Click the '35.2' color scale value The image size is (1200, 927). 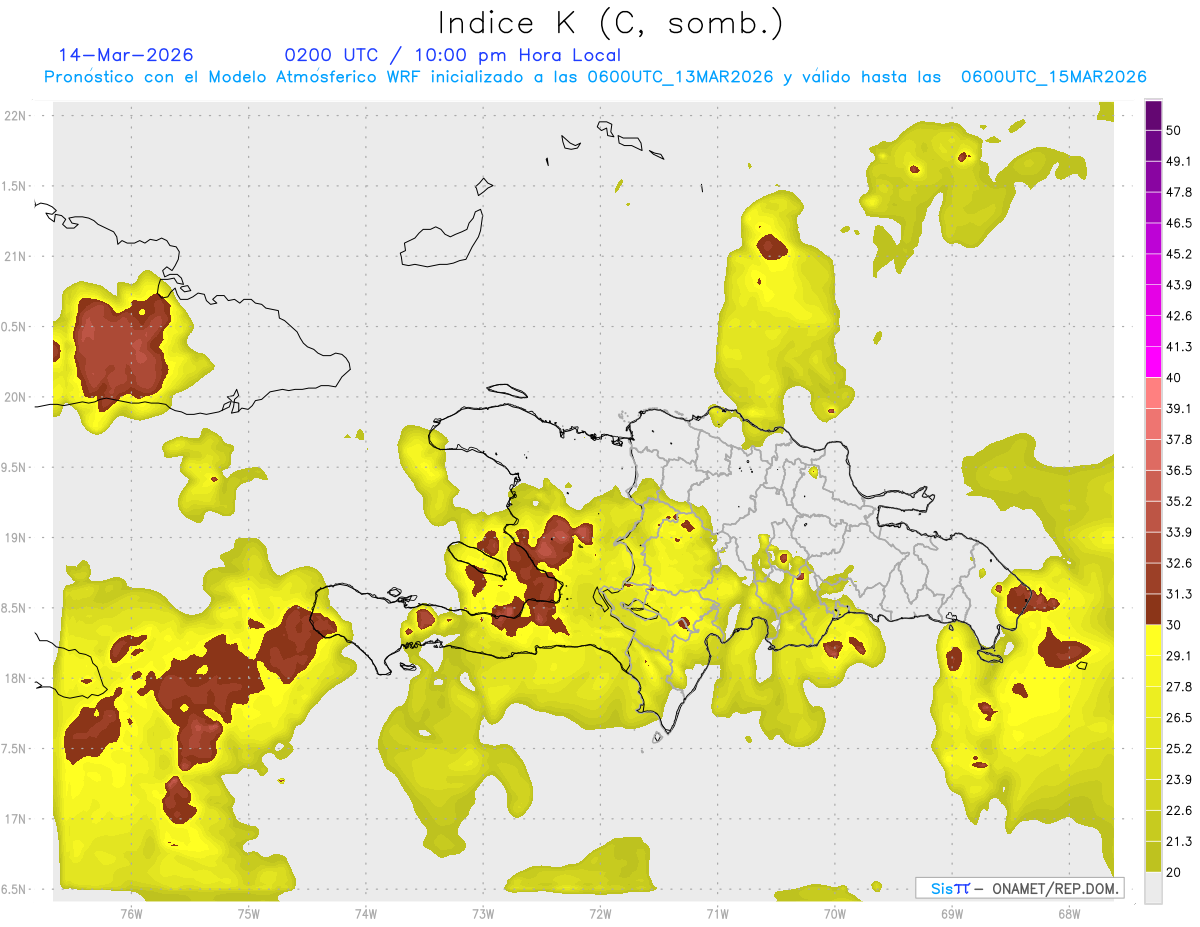pyautogui.click(x=1179, y=501)
